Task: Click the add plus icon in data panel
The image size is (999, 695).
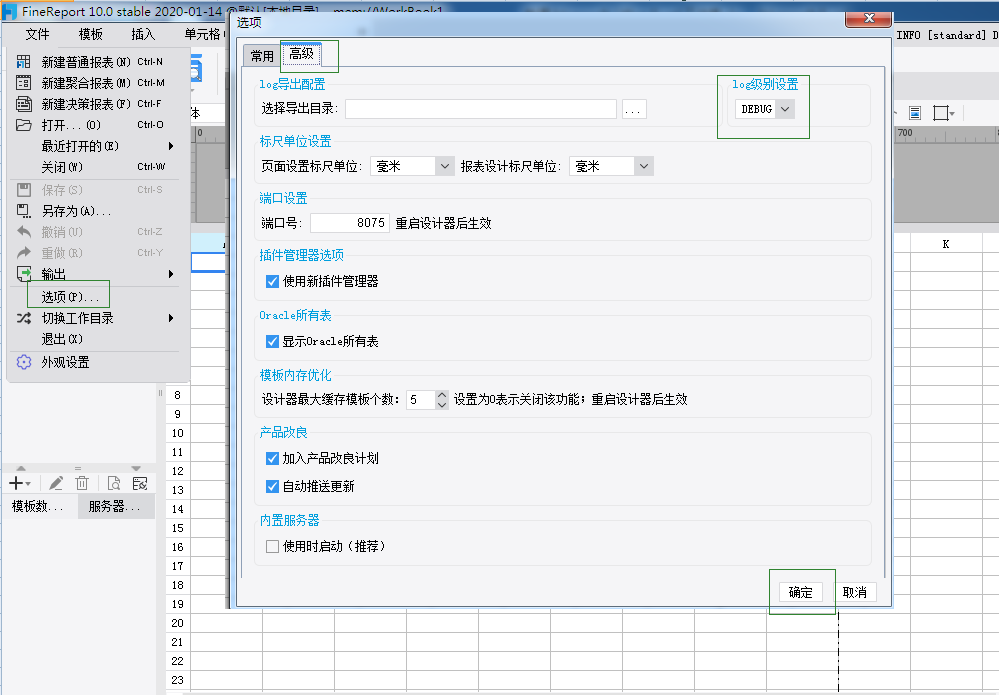Action: click(x=19, y=484)
